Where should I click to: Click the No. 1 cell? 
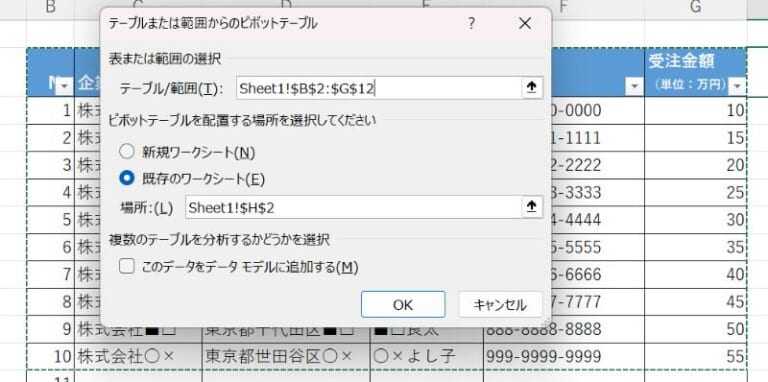click(x=50, y=110)
